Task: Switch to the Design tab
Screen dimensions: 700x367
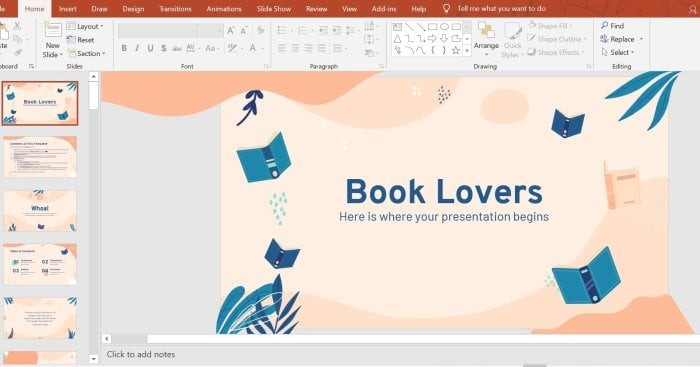Action: (133, 8)
